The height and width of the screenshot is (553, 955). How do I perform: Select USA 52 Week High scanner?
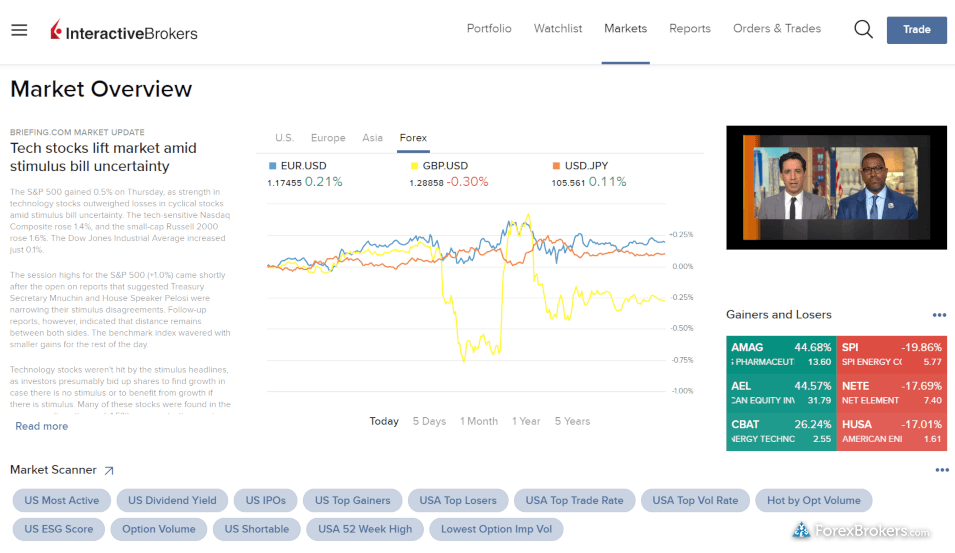pyautogui.click(x=365, y=529)
